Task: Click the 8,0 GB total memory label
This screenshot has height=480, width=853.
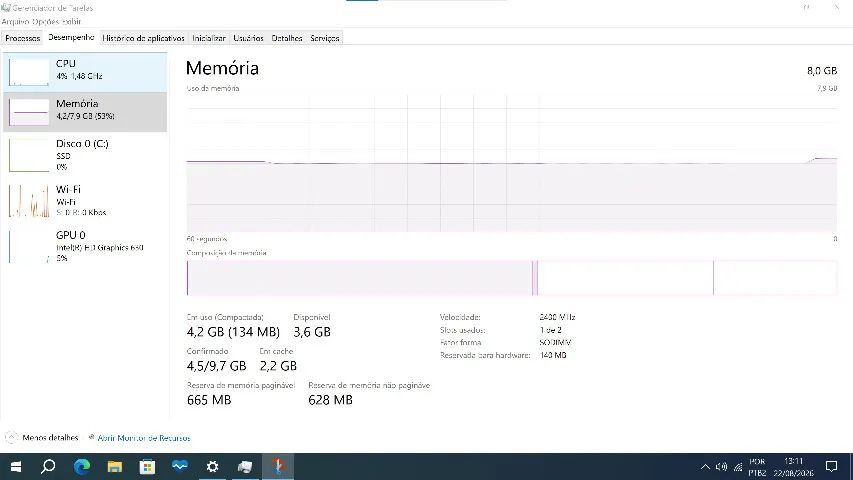Action: [x=821, y=71]
